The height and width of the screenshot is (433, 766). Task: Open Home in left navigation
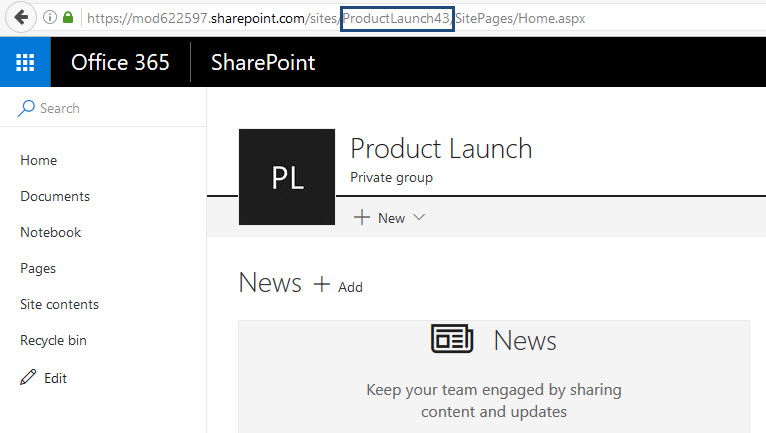coord(39,160)
